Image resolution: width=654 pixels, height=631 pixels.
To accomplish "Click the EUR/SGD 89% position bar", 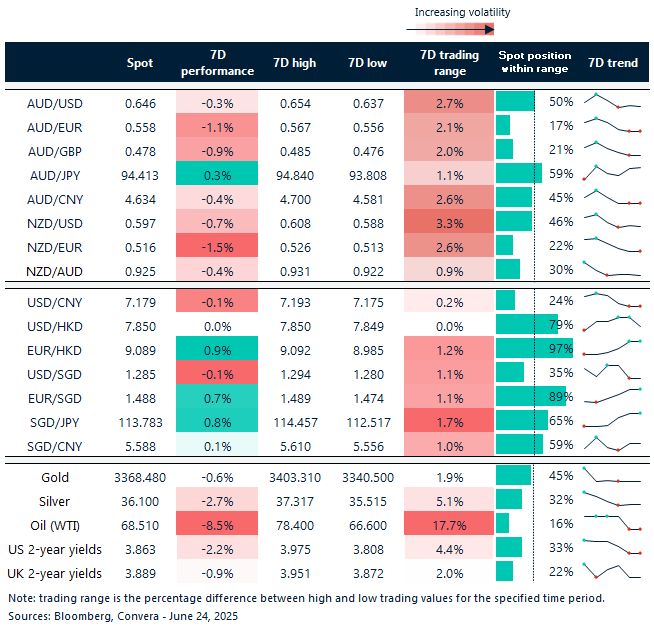I will tap(531, 396).
